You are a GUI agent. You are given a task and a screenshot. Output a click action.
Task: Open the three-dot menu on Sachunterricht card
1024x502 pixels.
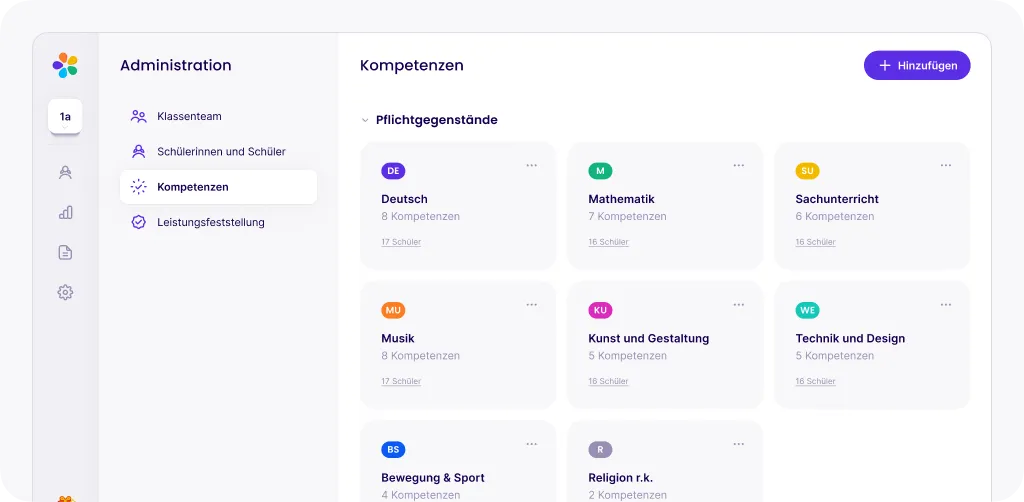[x=946, y=165]
